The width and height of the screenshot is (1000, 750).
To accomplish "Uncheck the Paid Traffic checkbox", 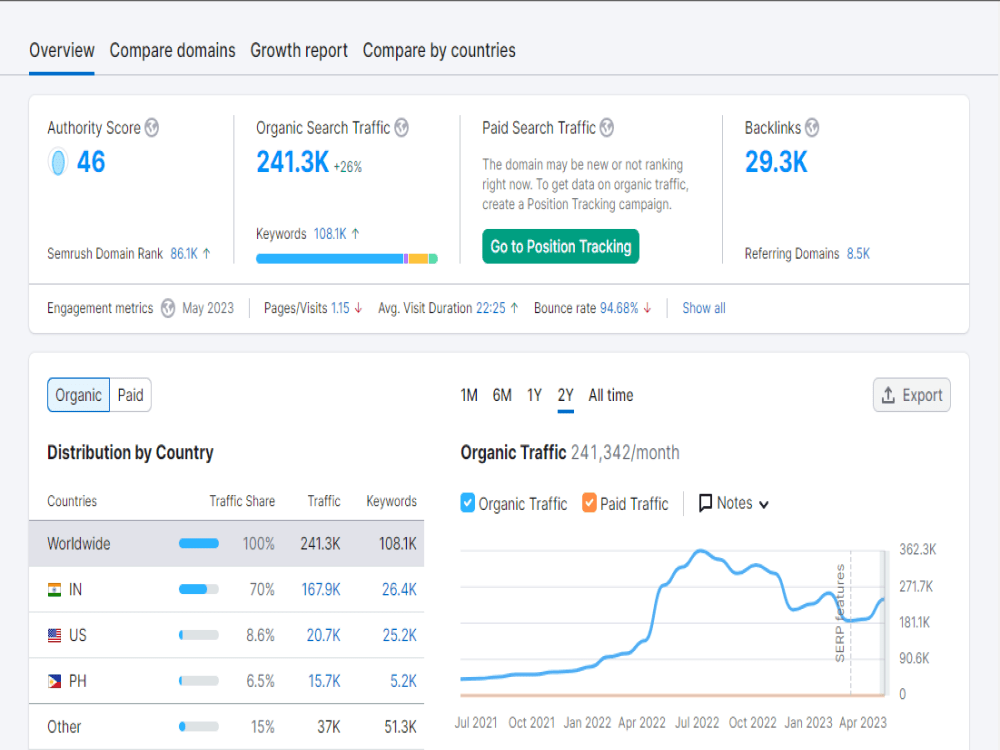I will point(589,503).
